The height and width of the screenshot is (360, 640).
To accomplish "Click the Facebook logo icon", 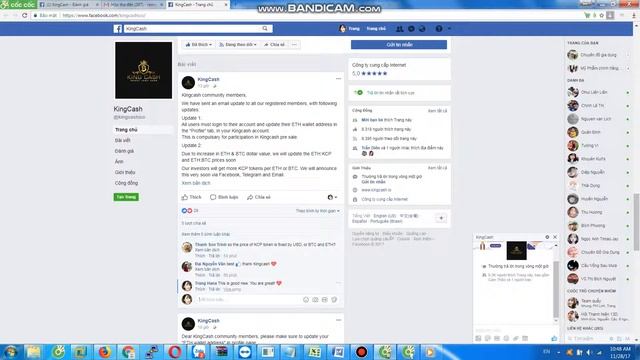I will pyautogui.click(x=118, y=29).
